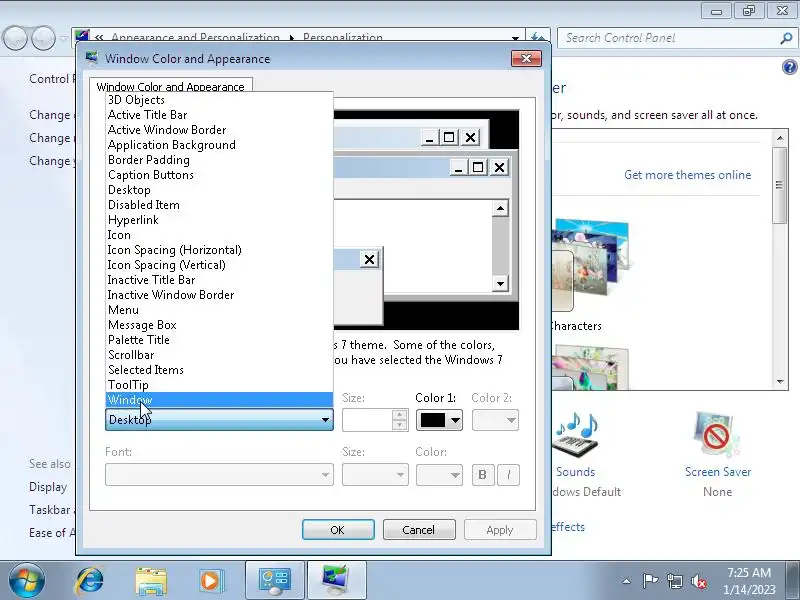Launch Internet Explorer from taskbar

point(89,581)
